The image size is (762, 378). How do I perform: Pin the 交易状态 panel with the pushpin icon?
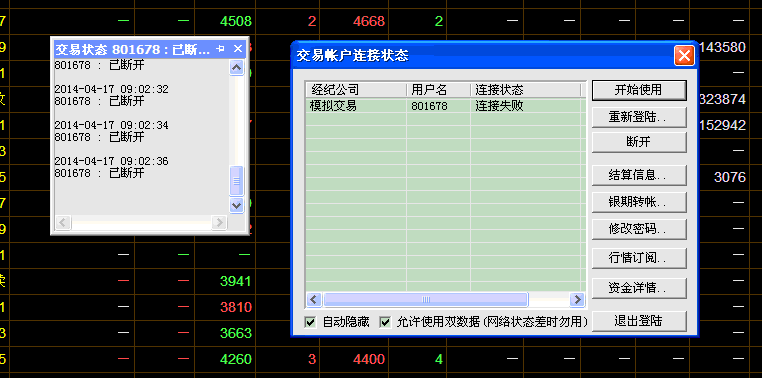[221, 49]
